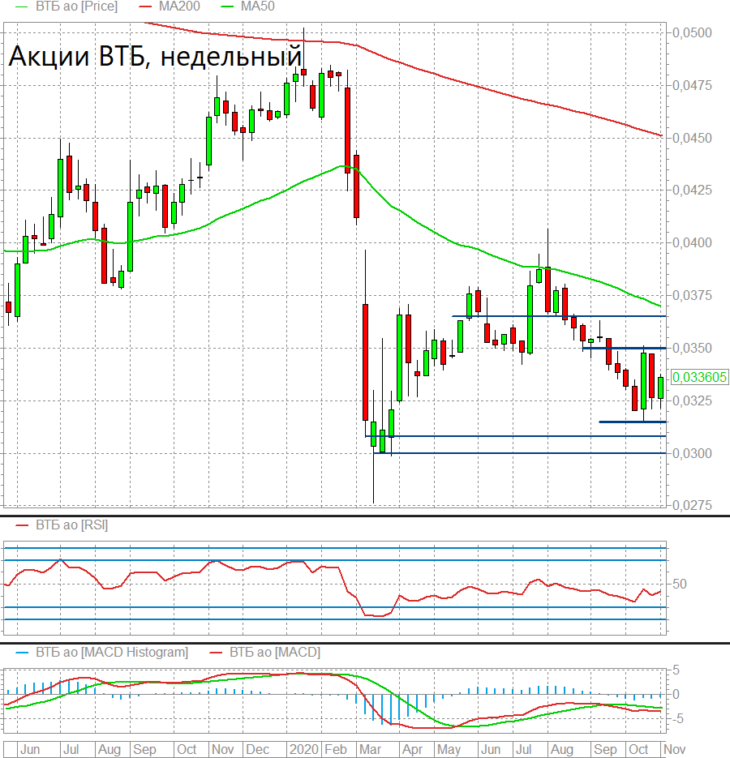730x758 pixels.
Task: Click the MA50 legend label
Action: pos(258,7)
